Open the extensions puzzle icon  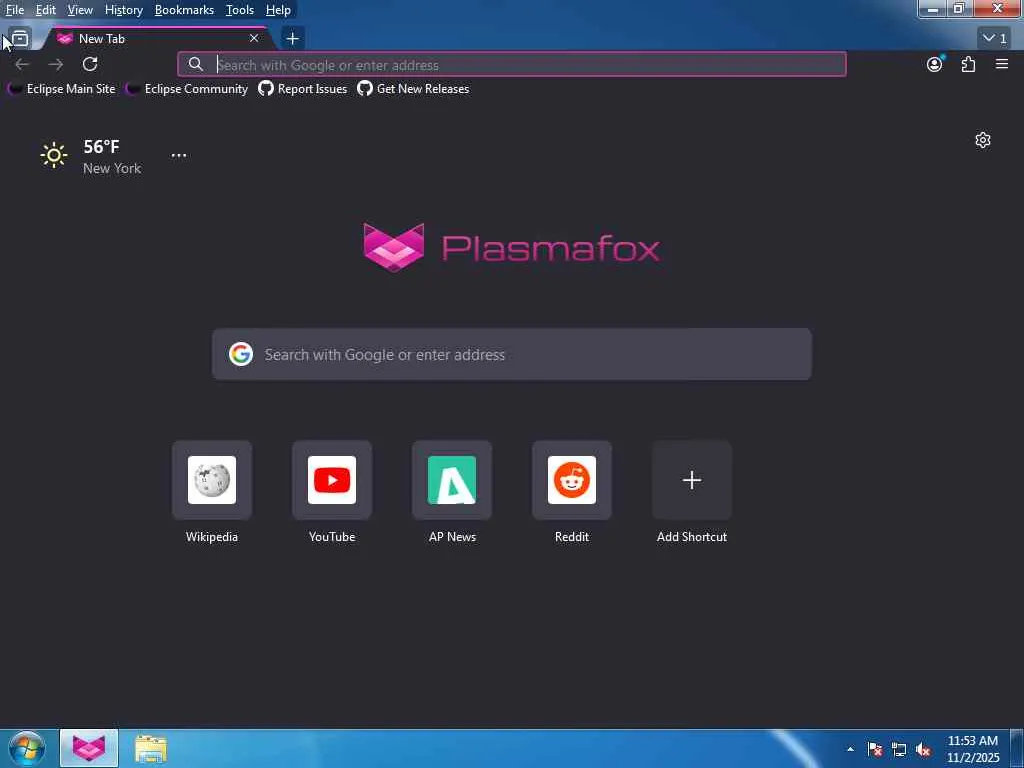point(968,64)
